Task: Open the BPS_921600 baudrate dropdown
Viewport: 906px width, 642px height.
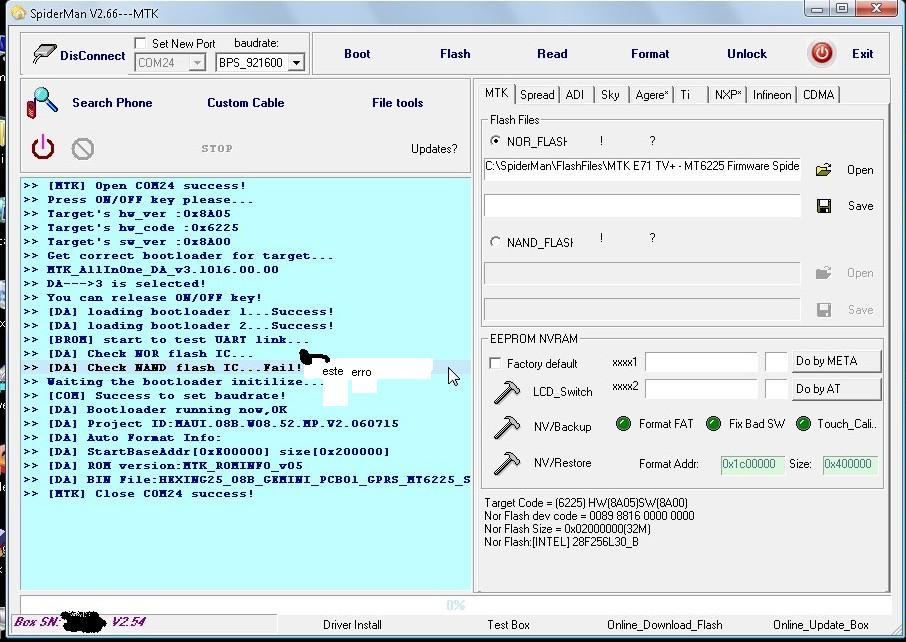Action: [x=296, y=62]
